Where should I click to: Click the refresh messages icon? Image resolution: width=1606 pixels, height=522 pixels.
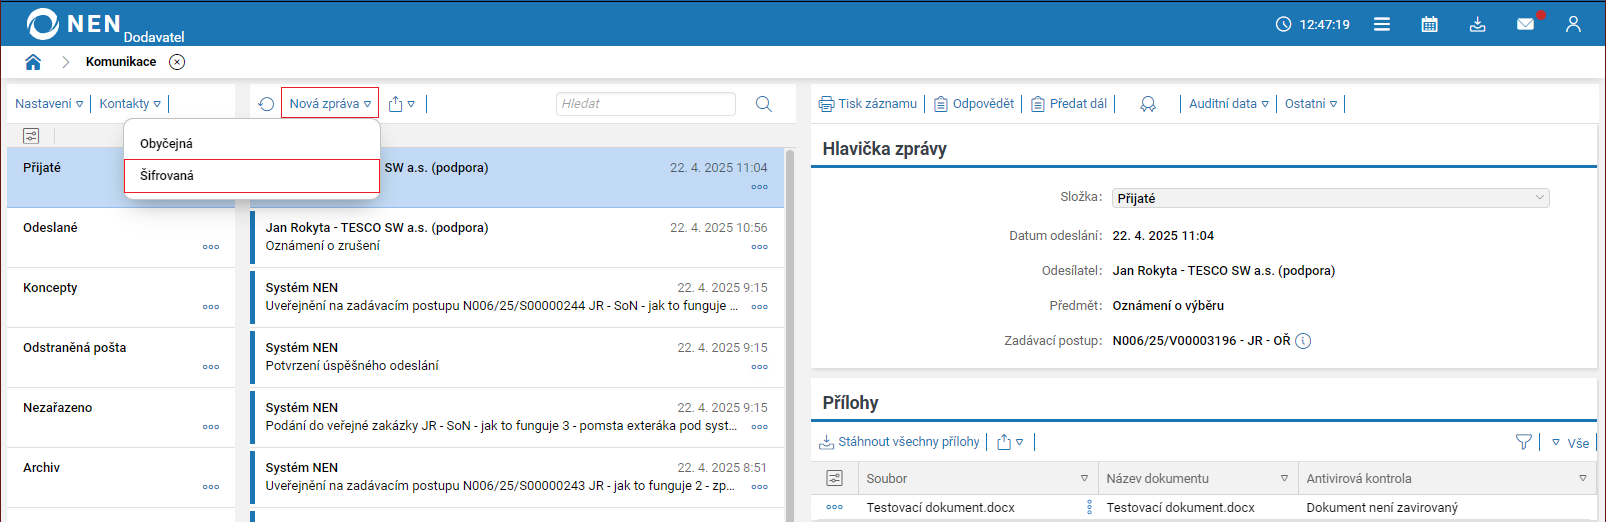[x=266, y=104]
